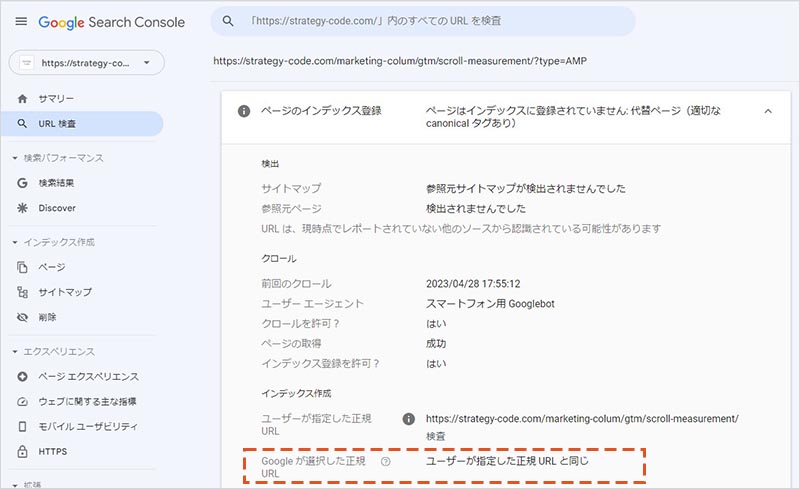Click the sitemap icon beside サイトマップ
Viewport: 800px width, 489px height.
[23, 292]
